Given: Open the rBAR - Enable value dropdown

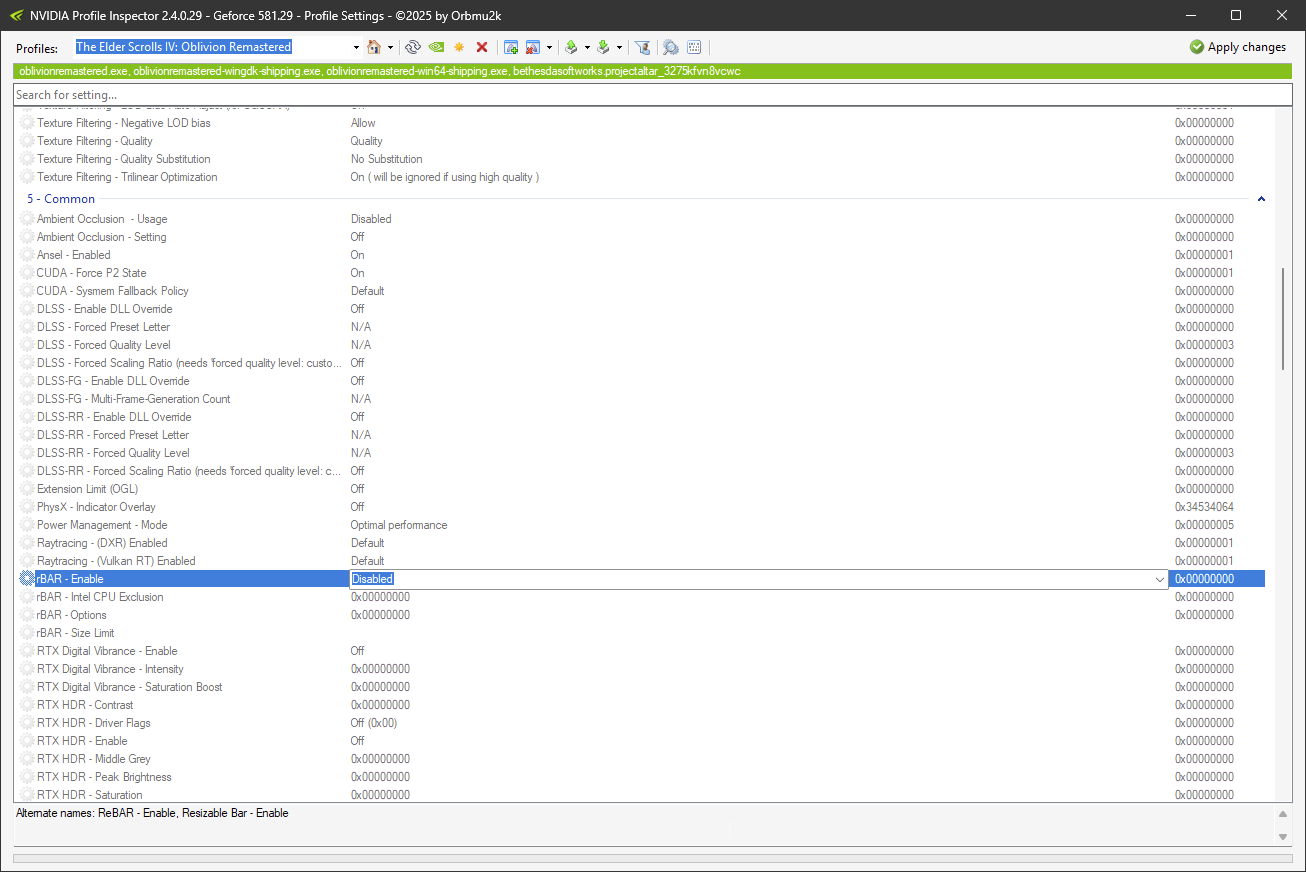Looking at the screenshot, I should coord(1160,579).
